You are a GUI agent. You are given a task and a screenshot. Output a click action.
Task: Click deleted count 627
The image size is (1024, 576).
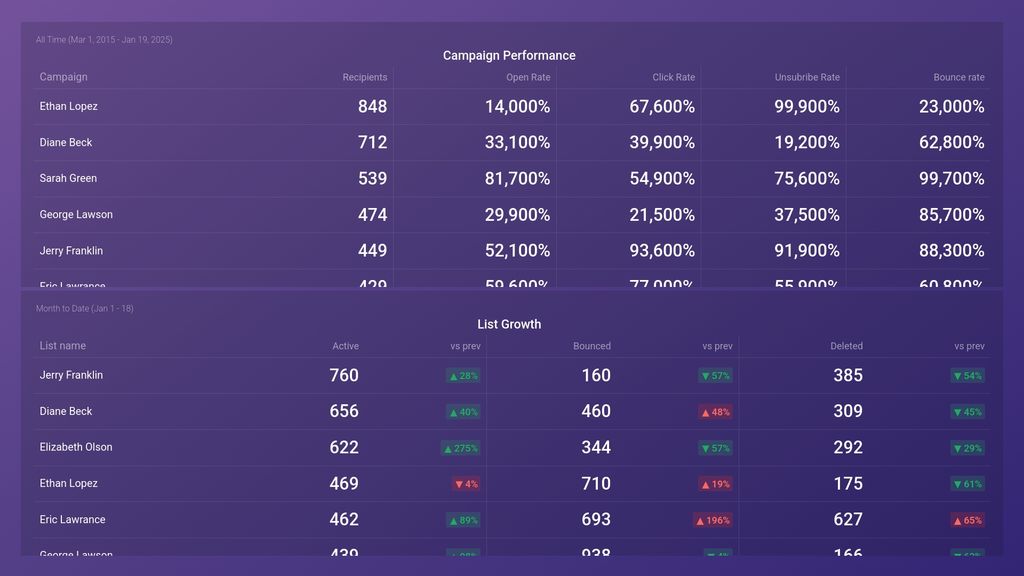(x=848, y=519)
